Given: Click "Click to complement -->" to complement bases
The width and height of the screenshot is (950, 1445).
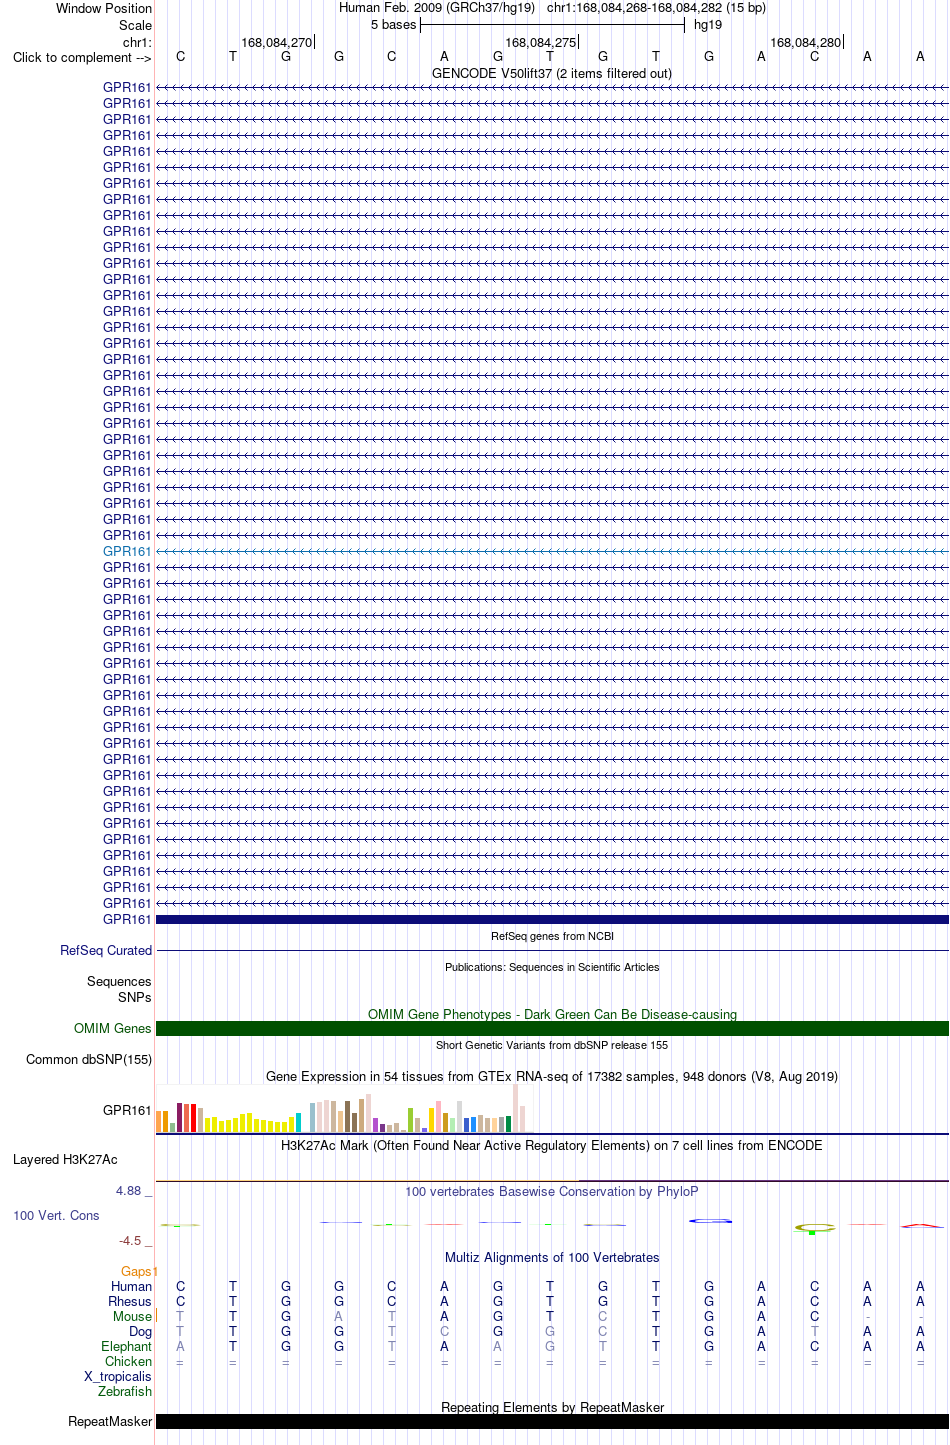Looking at the screenshot, I should coord(82,57).
